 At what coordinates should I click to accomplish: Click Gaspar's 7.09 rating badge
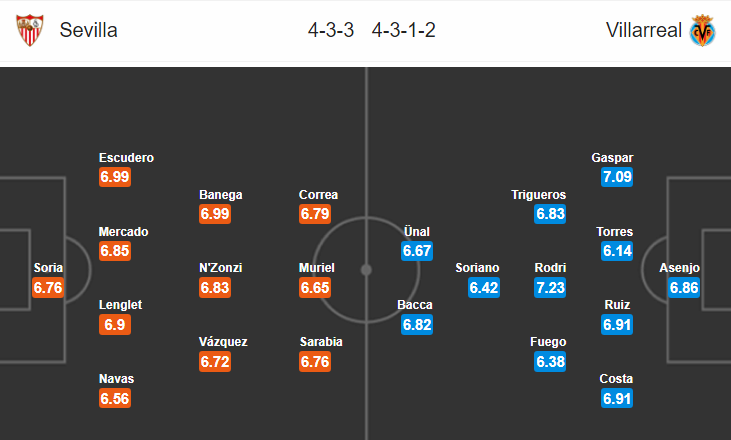[x=617, y=177]
